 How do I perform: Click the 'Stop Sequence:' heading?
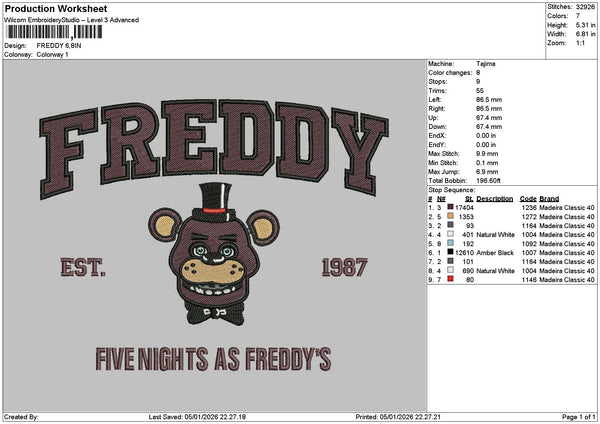[x=452, y=190]
